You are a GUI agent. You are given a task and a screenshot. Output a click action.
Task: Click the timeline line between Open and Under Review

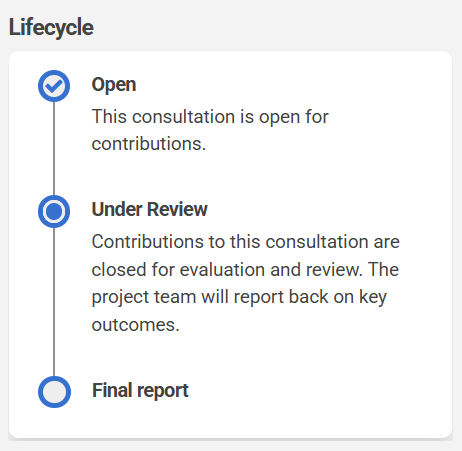point(54,149)
